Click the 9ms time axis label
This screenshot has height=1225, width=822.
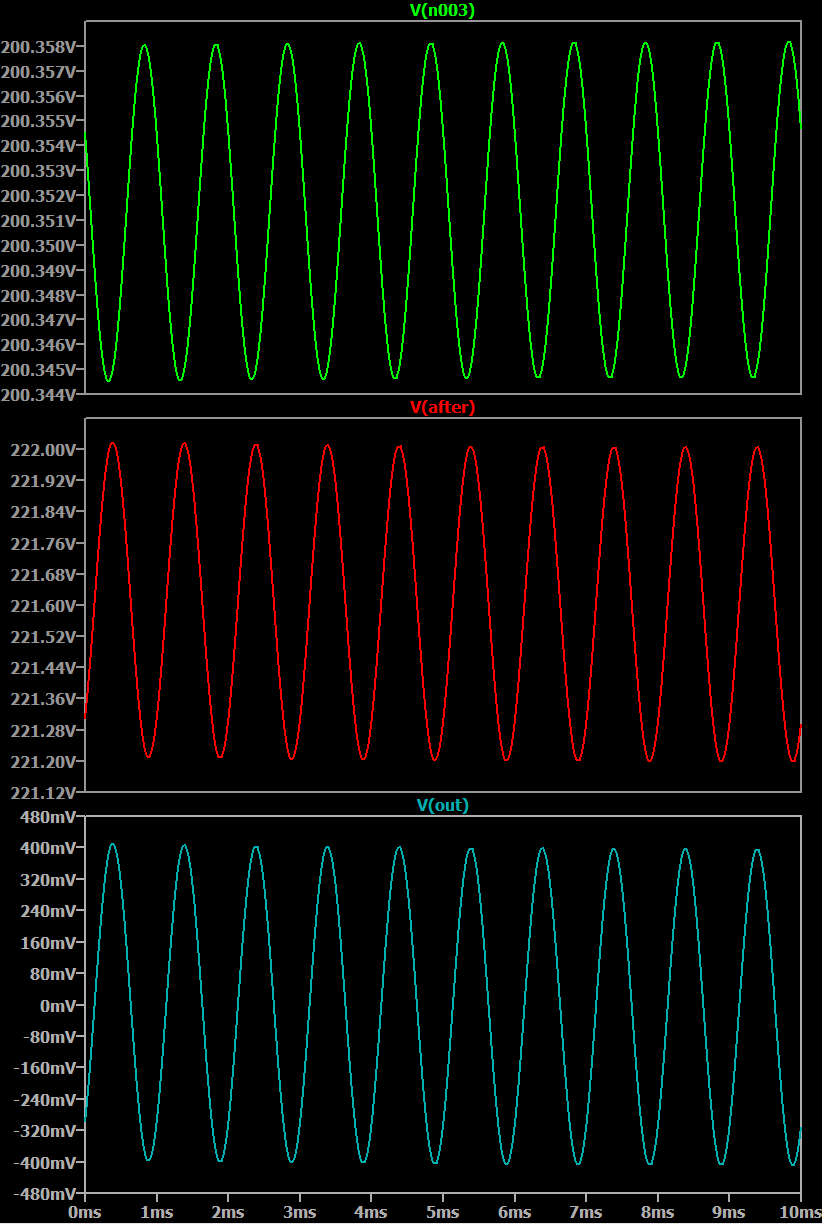point(729,1212)
